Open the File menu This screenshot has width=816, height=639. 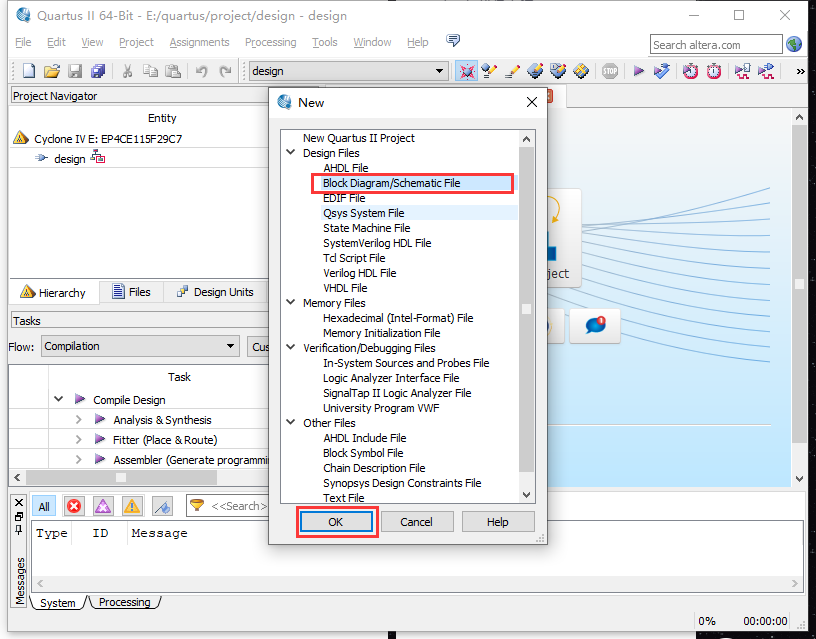click(x=23, y=42)
